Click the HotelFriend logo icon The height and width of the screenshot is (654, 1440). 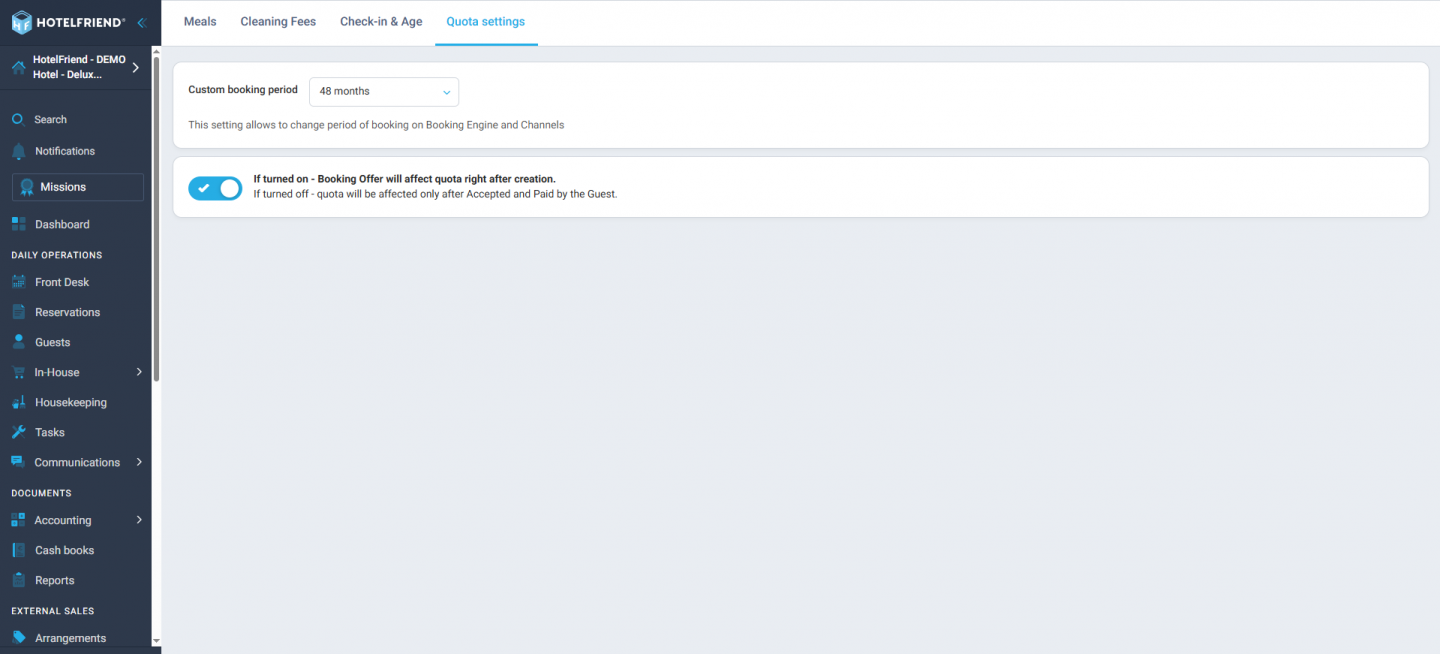click(x=22, y=22)
